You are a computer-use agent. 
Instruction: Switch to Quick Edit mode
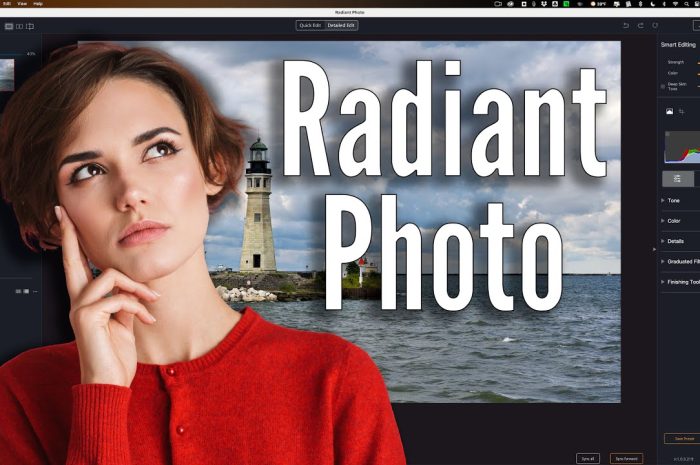pos(310,25)
